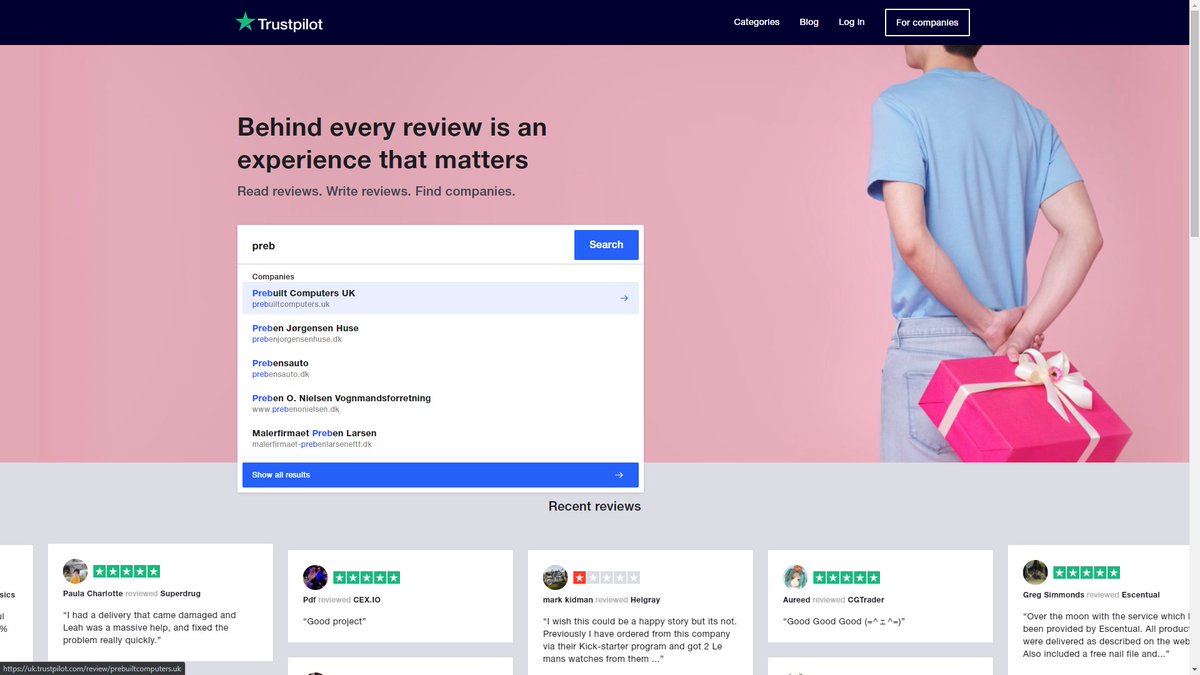
Task: Open the Prebensauto suggestion
Action: [440, 368]
